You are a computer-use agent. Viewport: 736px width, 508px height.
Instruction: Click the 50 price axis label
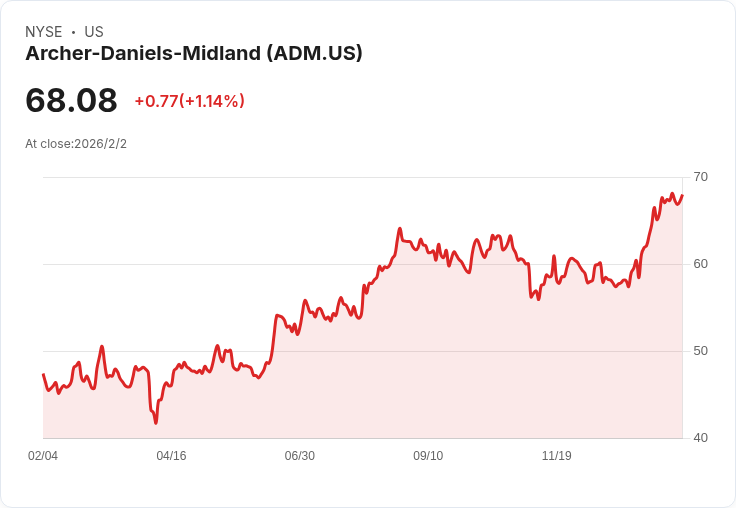pos(700,351)
